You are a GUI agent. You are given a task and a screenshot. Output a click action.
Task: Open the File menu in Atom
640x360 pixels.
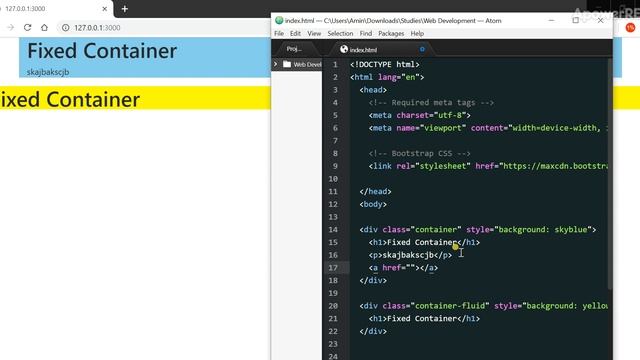tap(279, 33)
